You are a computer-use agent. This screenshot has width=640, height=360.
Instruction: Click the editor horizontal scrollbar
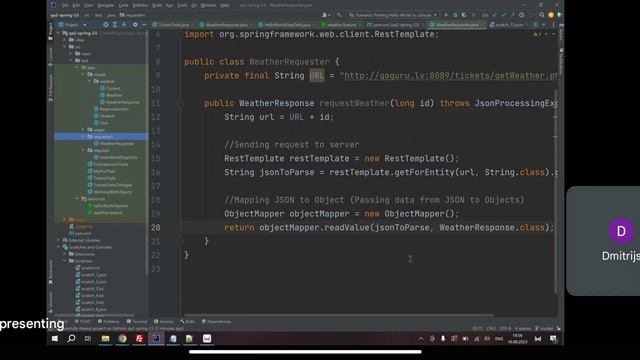(x=339, y=315)
